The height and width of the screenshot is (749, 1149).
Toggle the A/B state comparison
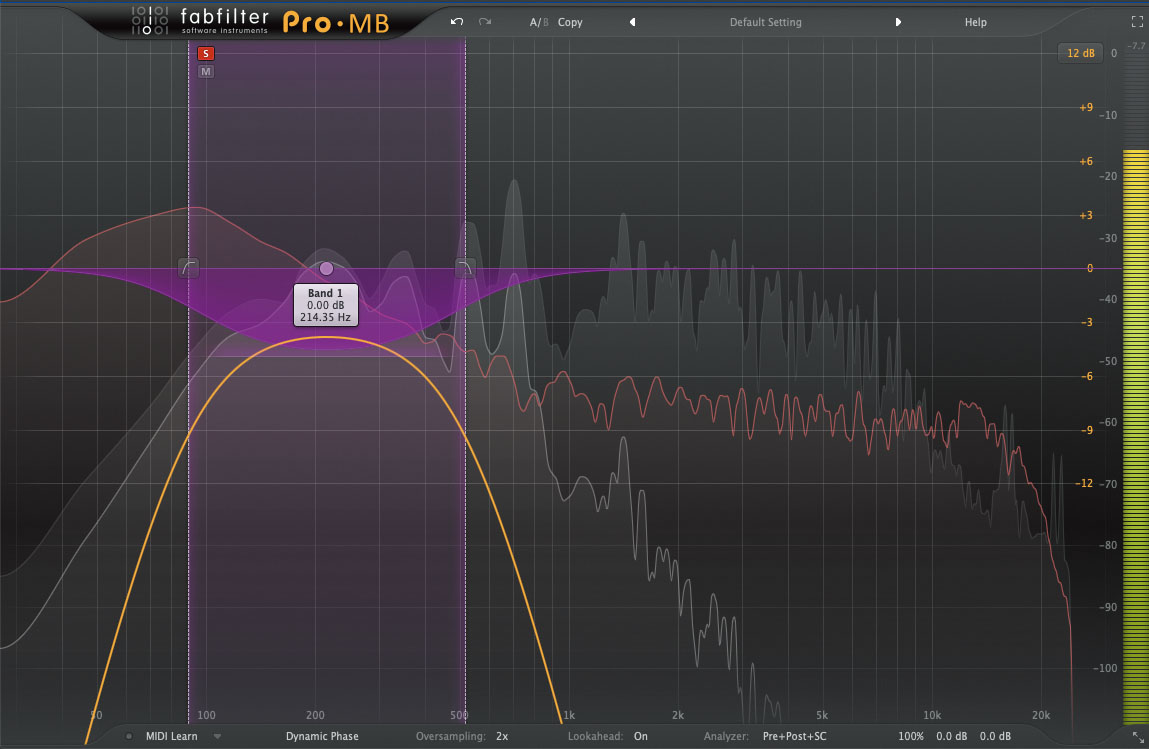539,22
